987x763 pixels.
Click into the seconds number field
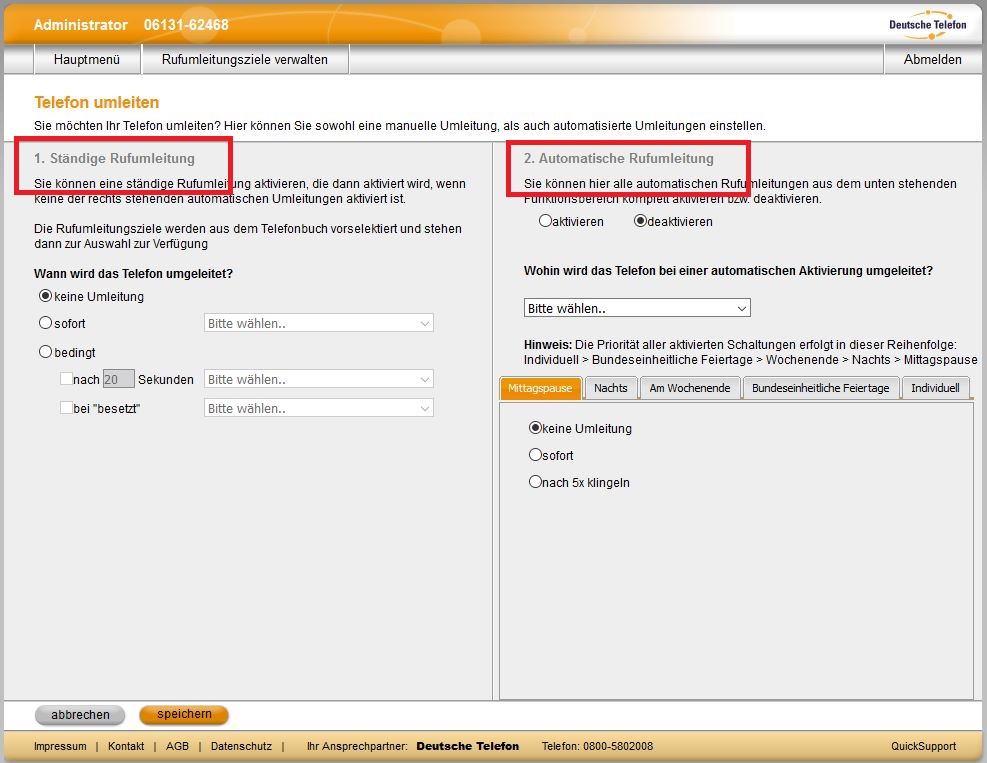pos(118,379)
